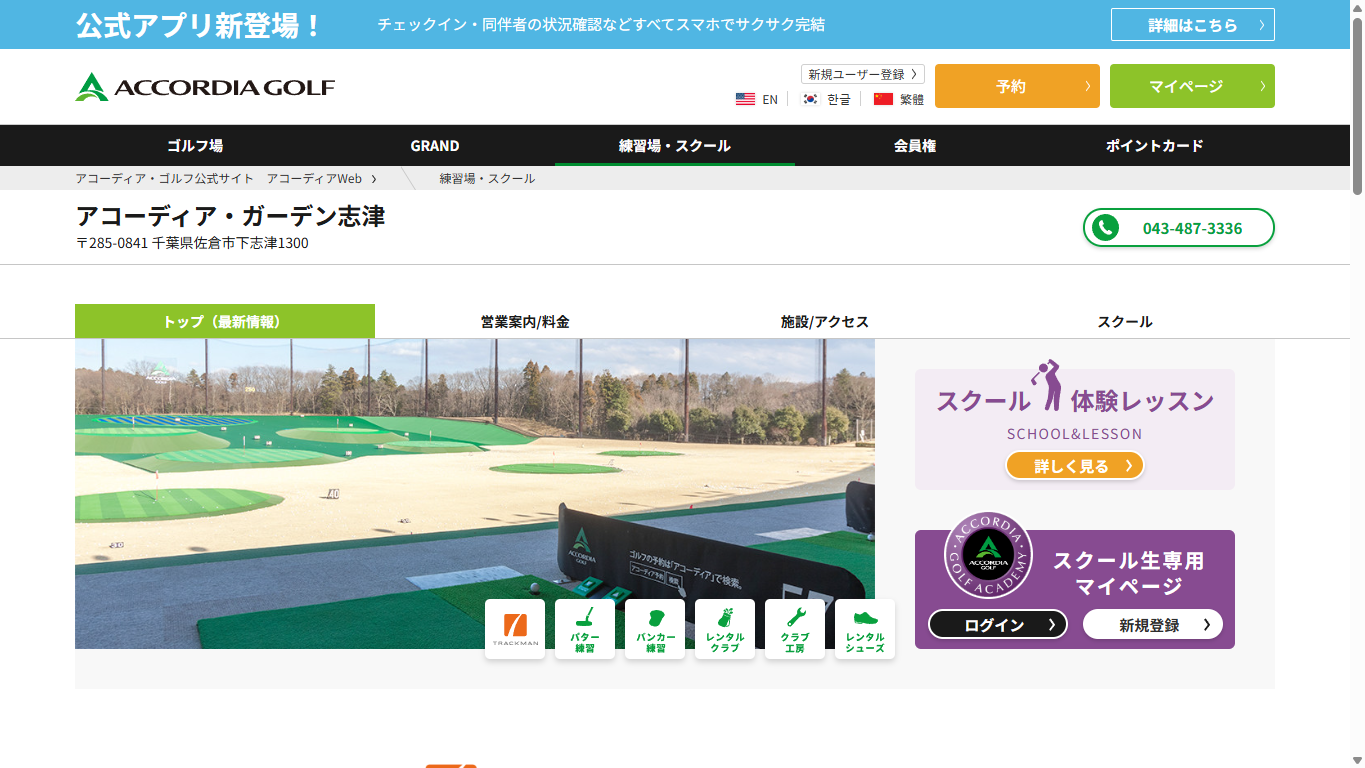Image resolution: width=1365 pixels, height=768 pixels.
Task: Click the address 千葉県佐倉市下志津1300
Action: pos(230,243)
